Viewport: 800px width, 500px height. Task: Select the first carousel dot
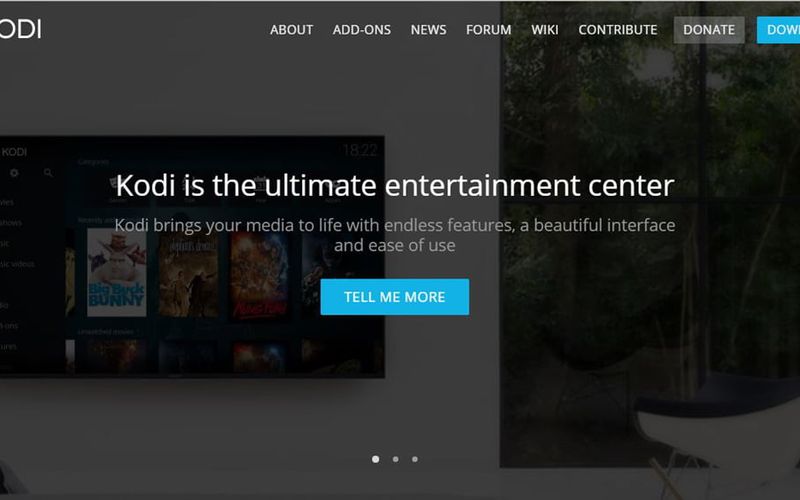pyautogui.click(x=376, y=459)
